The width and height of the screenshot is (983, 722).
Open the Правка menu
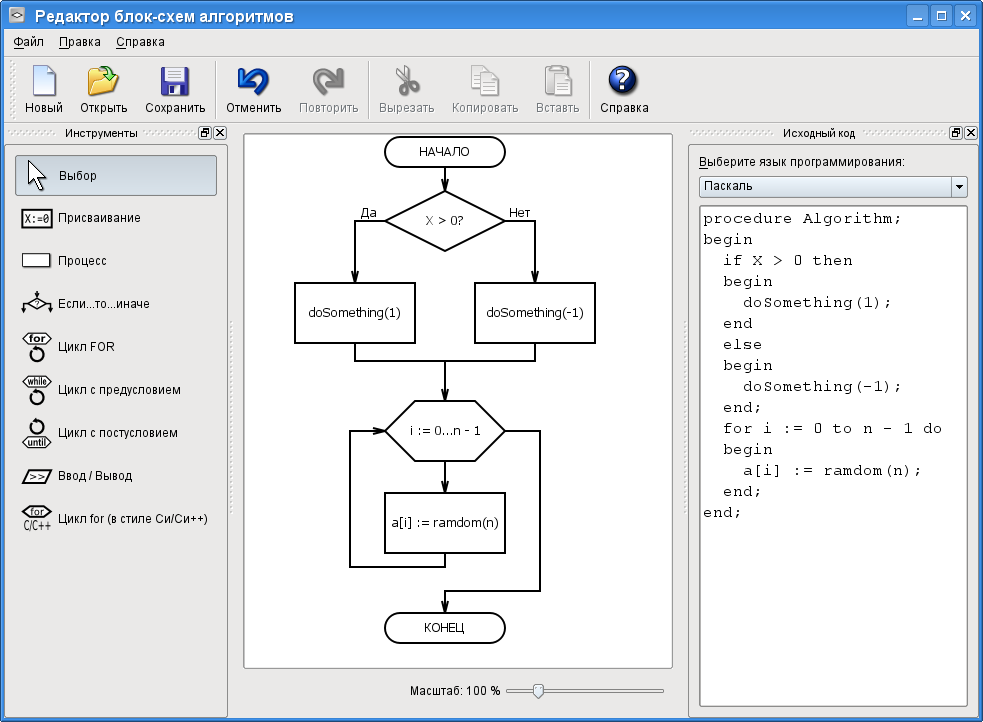pyautogui.click(x=80, y=42)
